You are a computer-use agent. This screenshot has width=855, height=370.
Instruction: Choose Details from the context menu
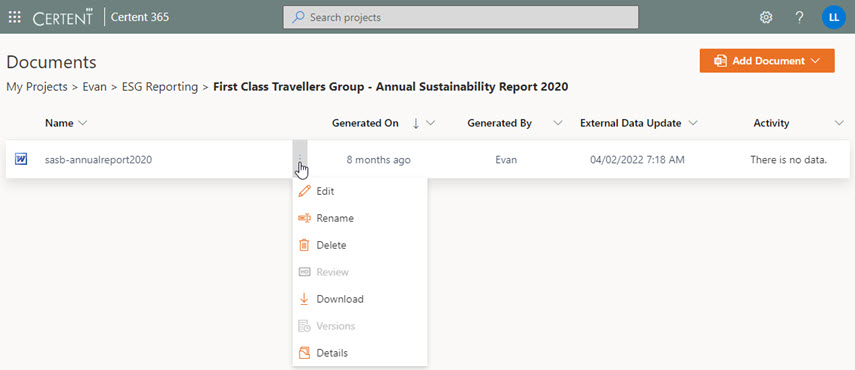(x=360, y=353)
